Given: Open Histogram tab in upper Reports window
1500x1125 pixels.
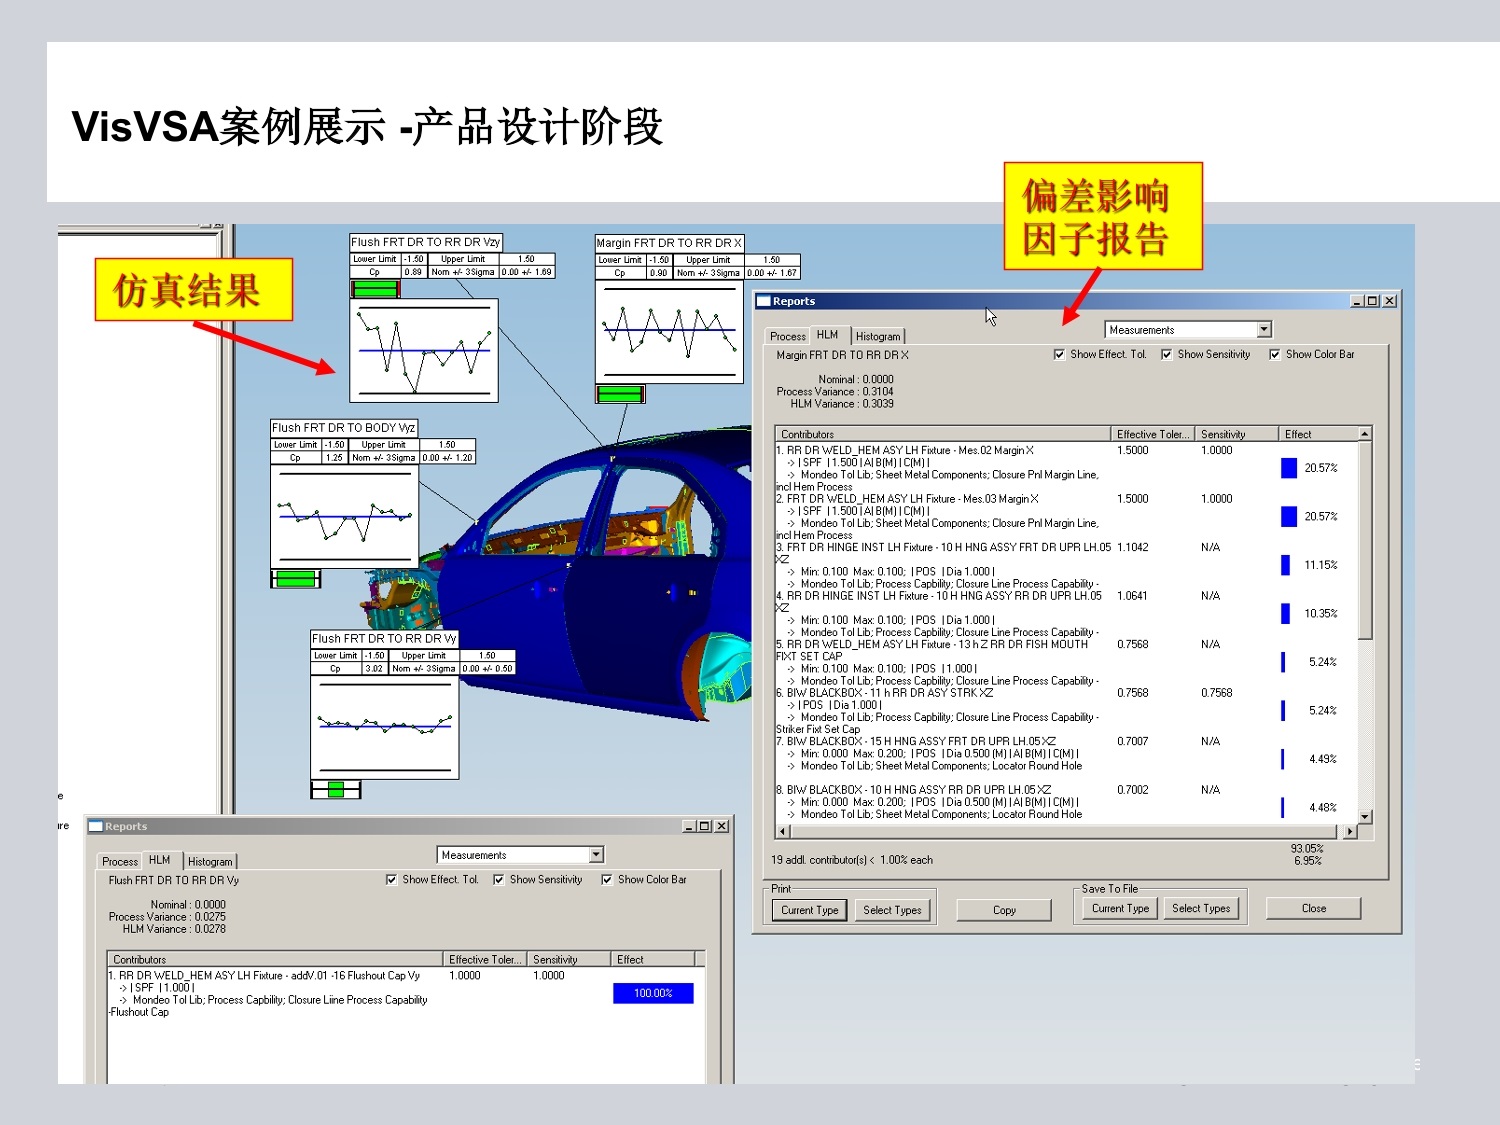Looking at the screenshot, I should 878,336.
